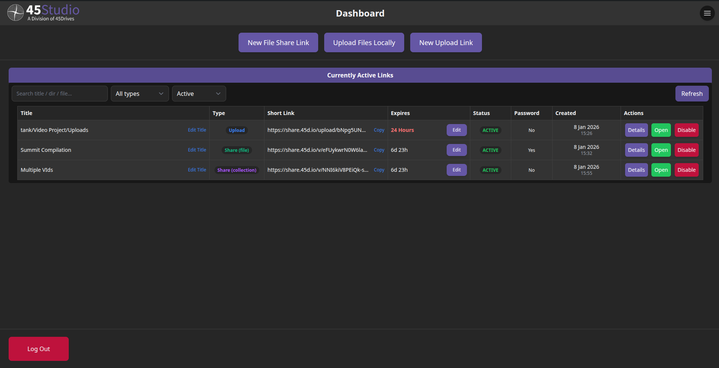Edit Title for tank/Video Project/Uploads
The height and width of the screenshot is (368, 719).
point(197,130)
